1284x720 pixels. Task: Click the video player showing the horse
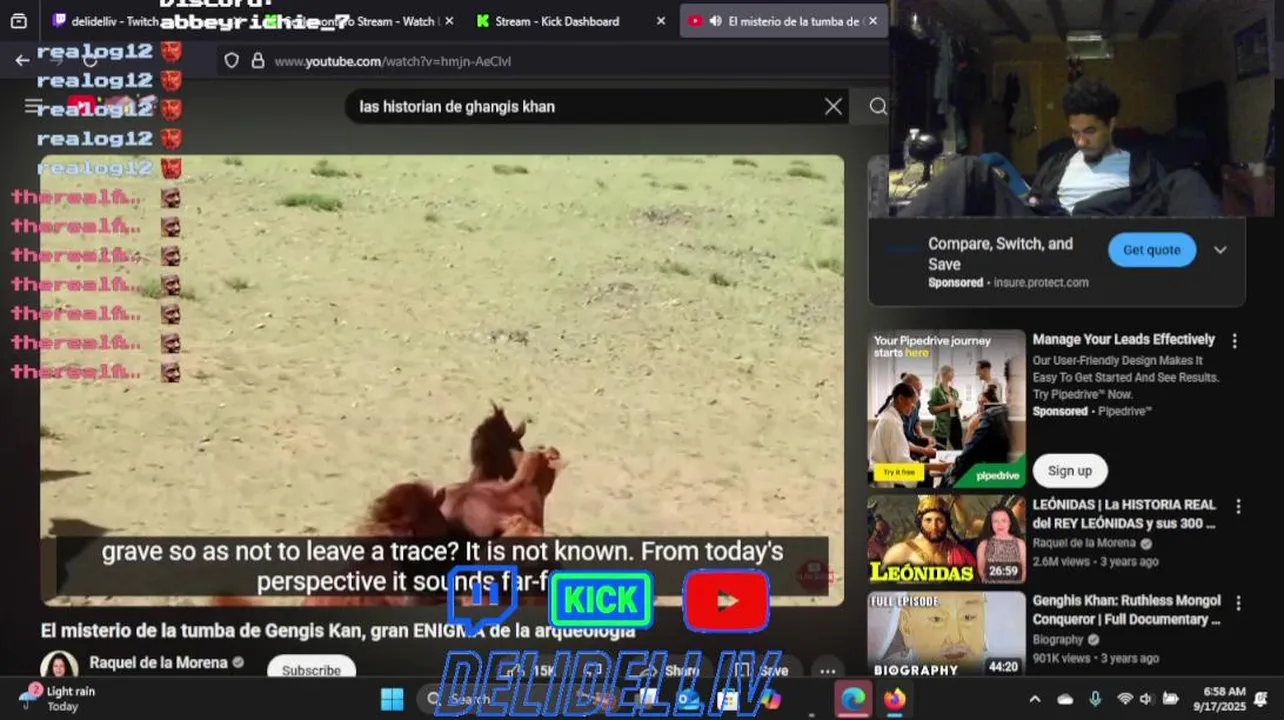click(x=442, y=380)
